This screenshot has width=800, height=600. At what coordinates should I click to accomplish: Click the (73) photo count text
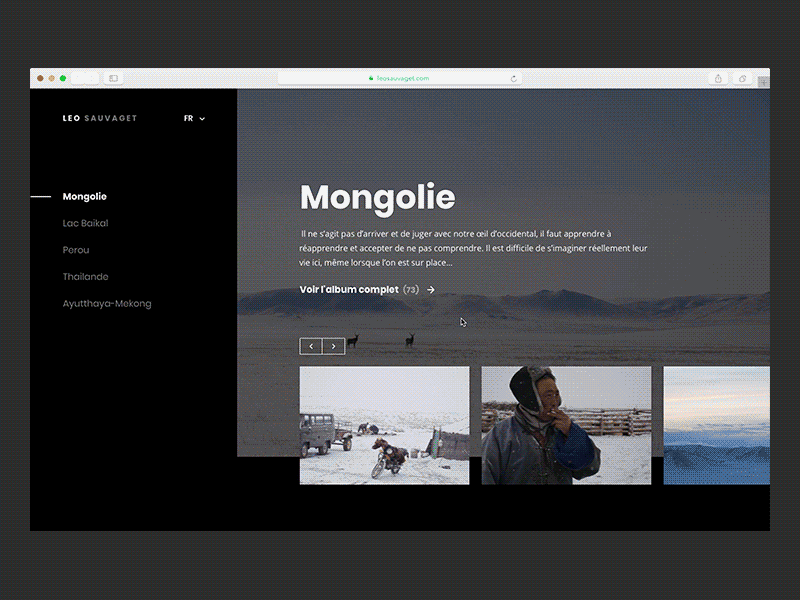tap(411, 289)
